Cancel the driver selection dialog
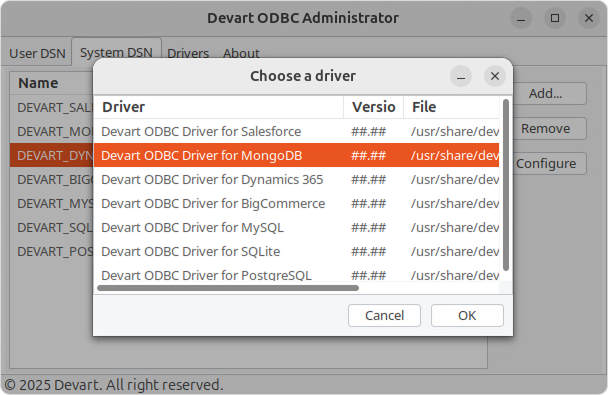 (384, 316)
